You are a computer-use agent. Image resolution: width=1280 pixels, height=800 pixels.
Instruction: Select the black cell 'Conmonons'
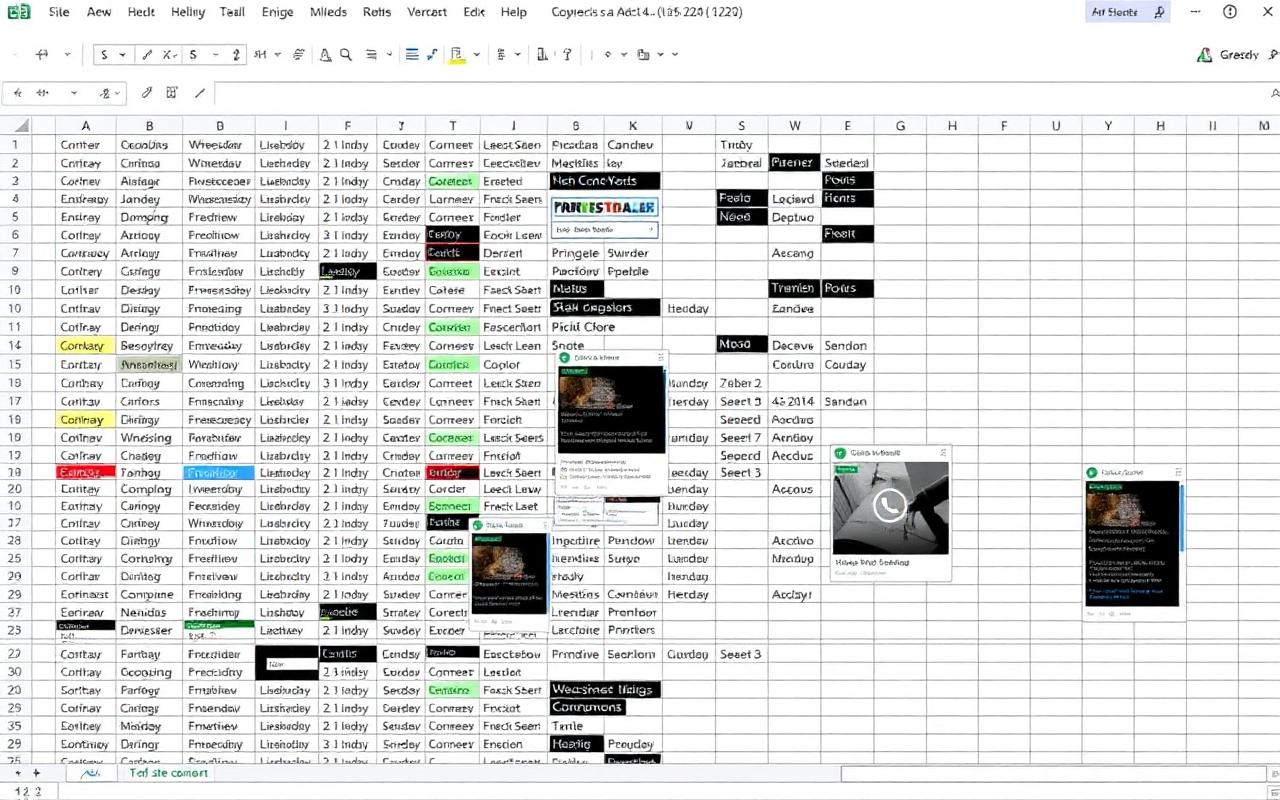588,707
